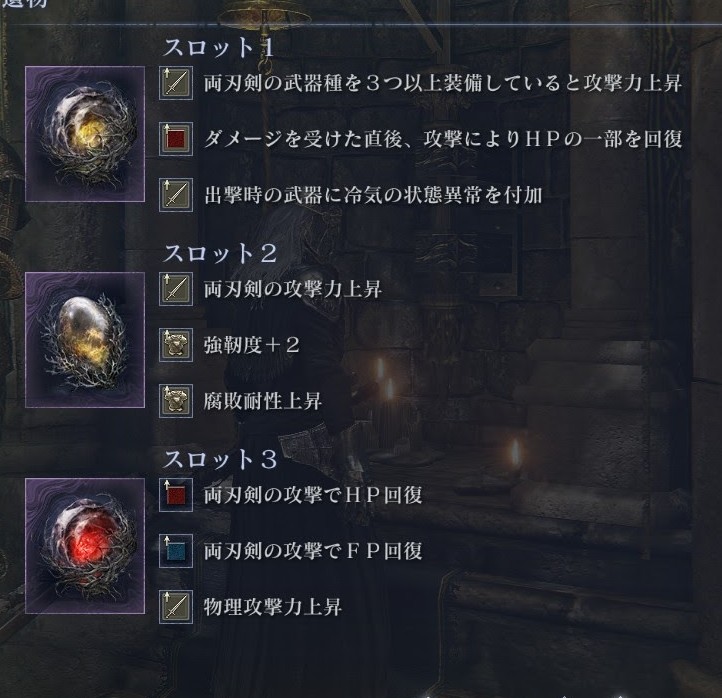This screenshot has width=722, height=698.
Task: Select the 強靭度+2 effect text
Action: tap(251, 345)
